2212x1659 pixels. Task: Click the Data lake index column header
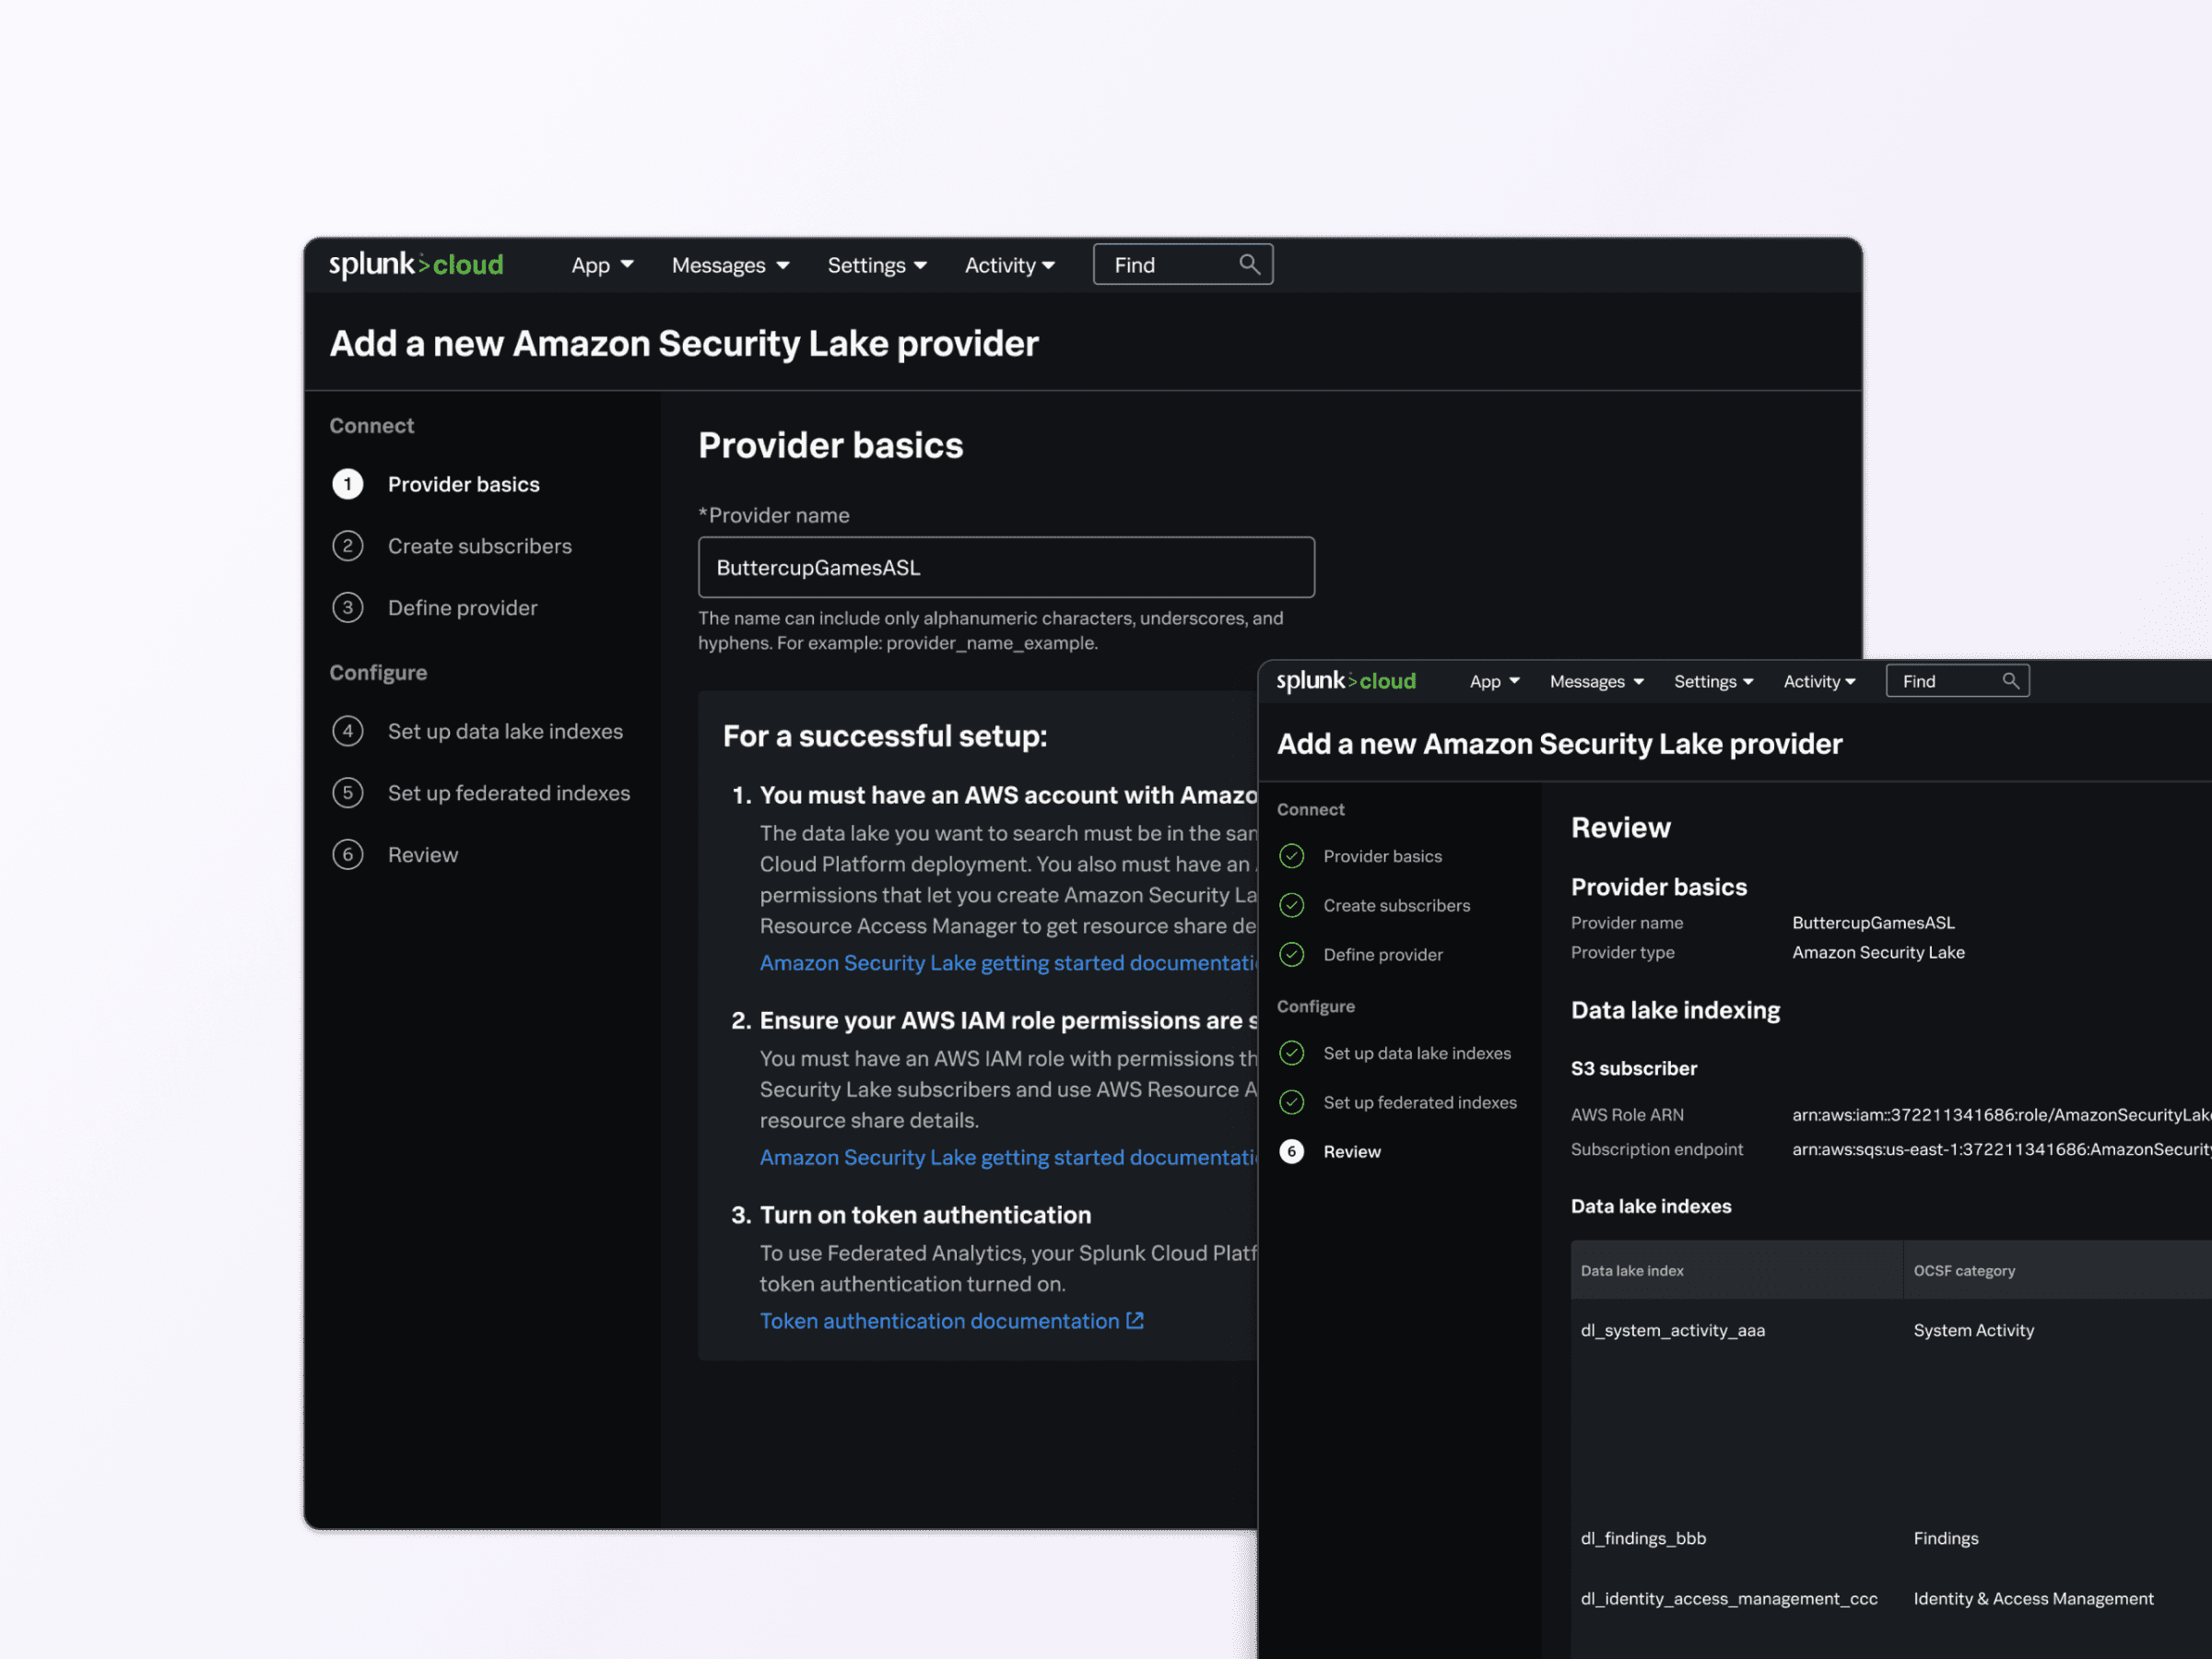[x=1632, y=1271]
